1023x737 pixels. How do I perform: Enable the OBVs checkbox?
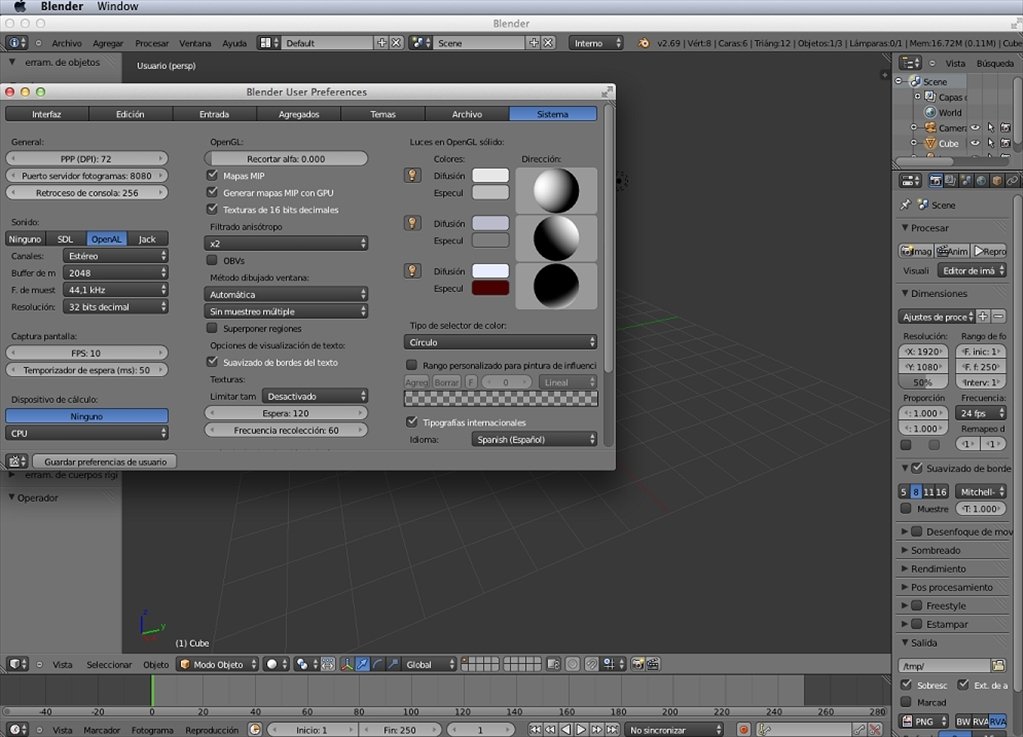click(x=212, y=260)
